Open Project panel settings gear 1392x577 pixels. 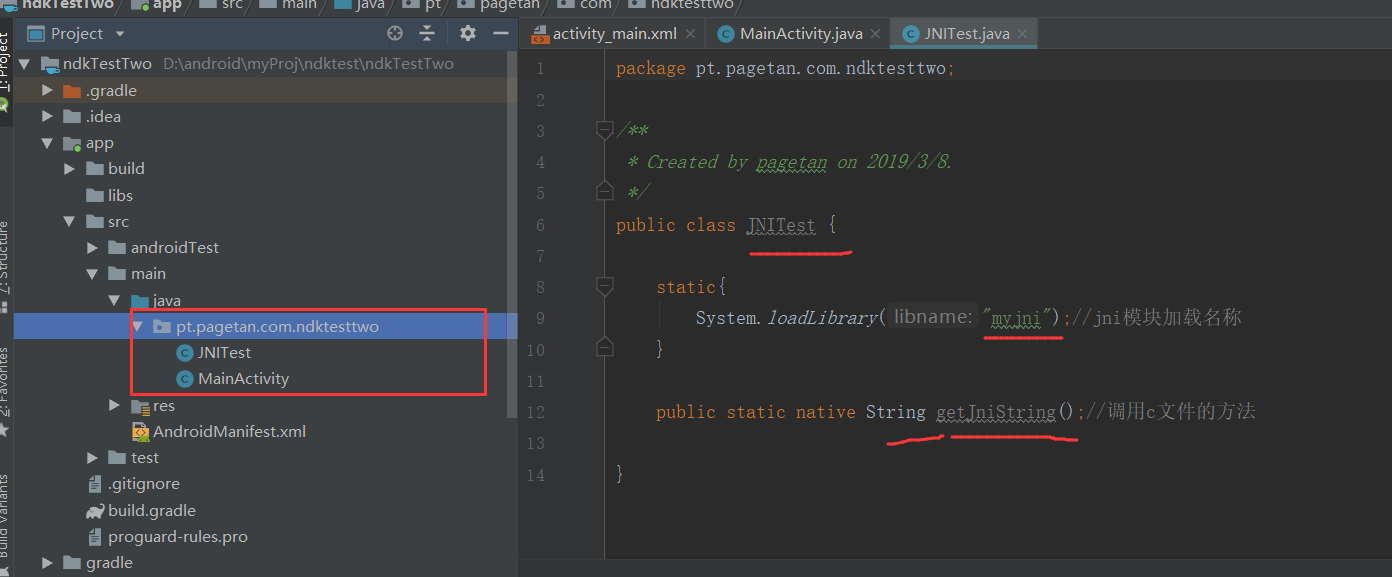(x=467, y=33)
